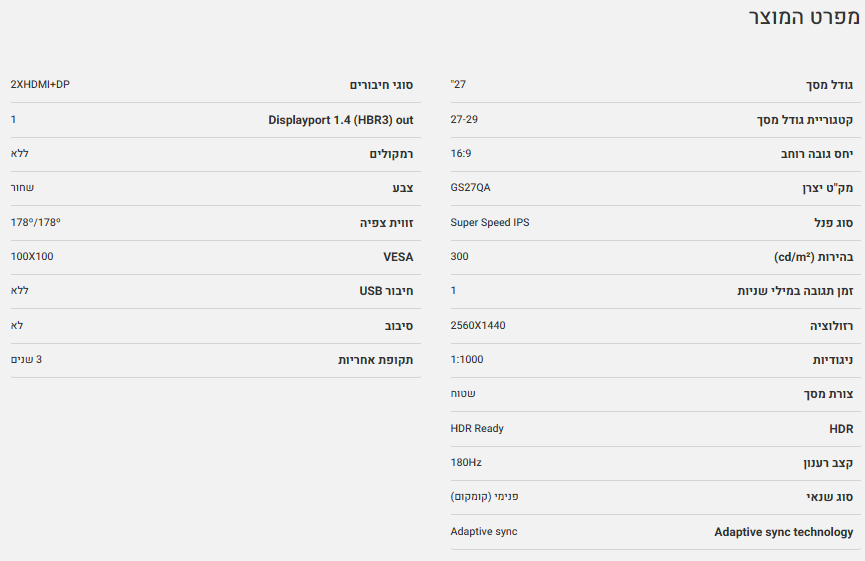
Task: Select the פנימי (קומקום) transformer type value
Action: click(485, 497)
